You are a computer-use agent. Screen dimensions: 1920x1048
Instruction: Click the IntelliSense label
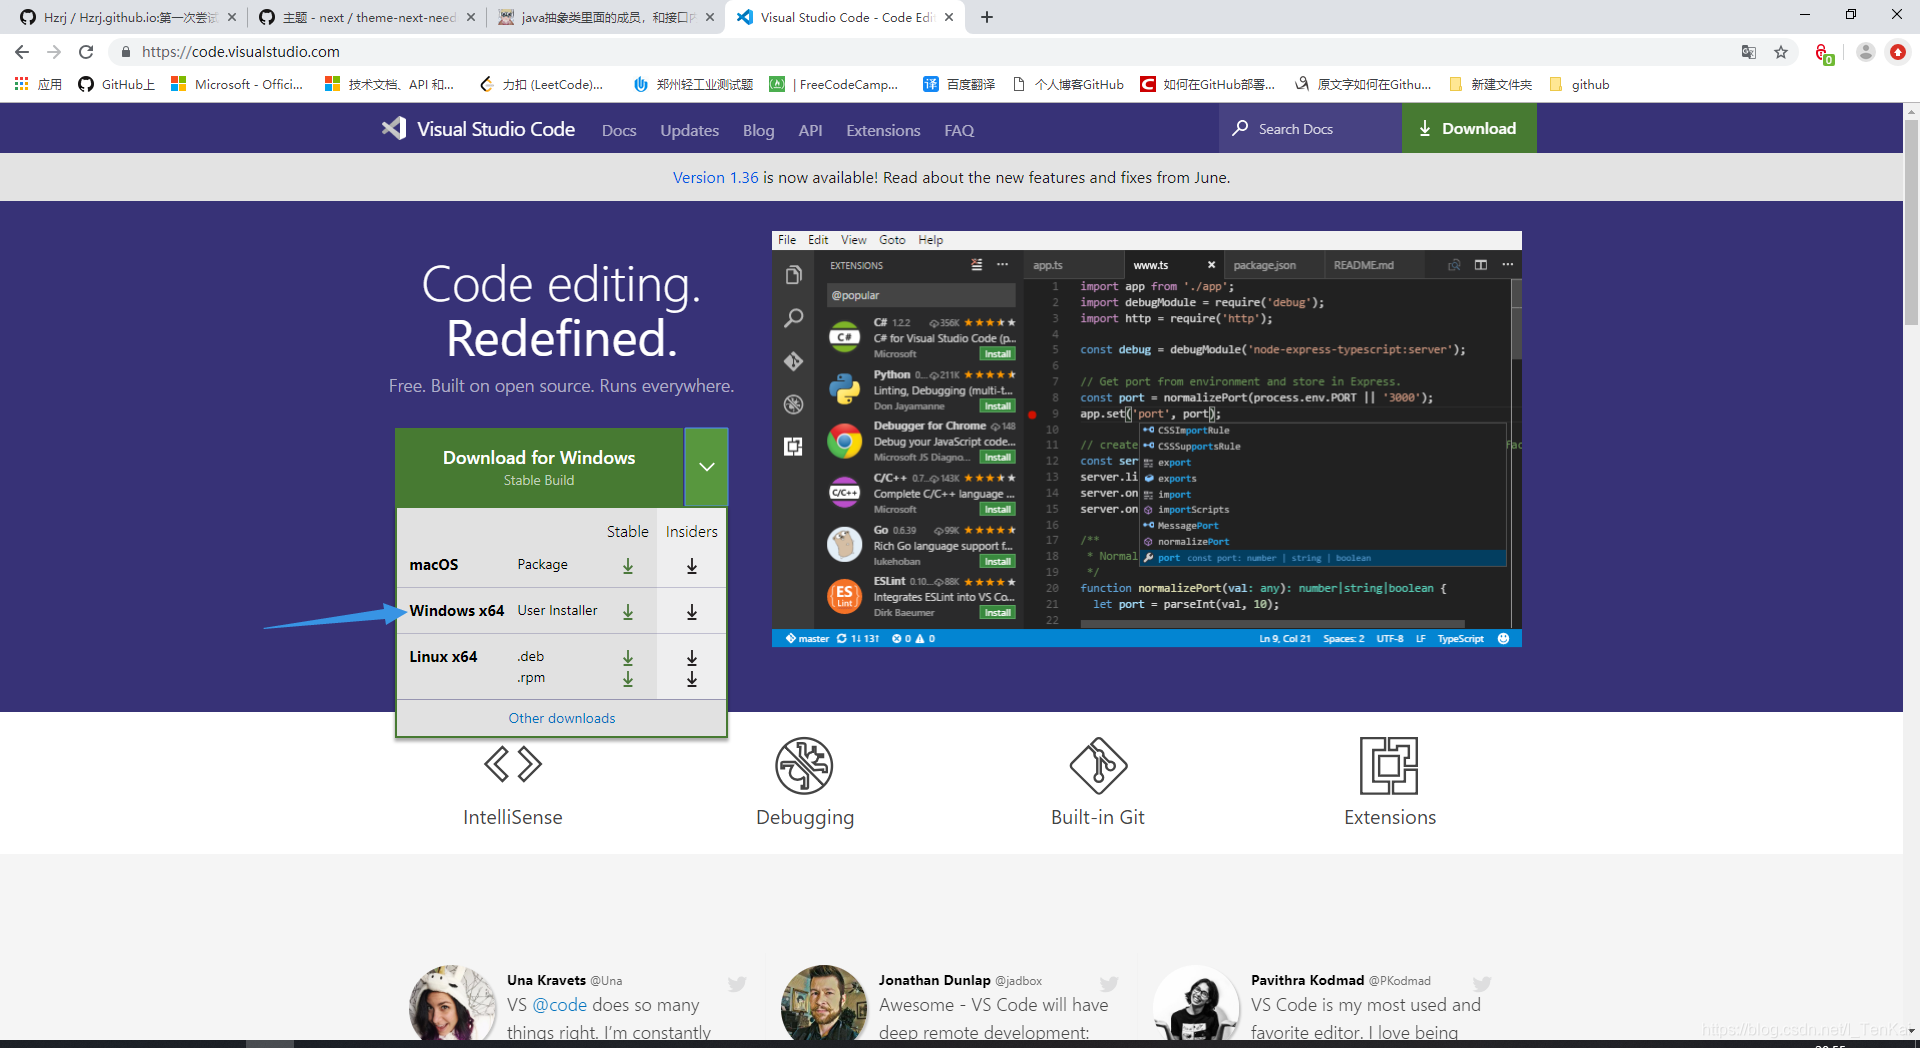(513, 817)
